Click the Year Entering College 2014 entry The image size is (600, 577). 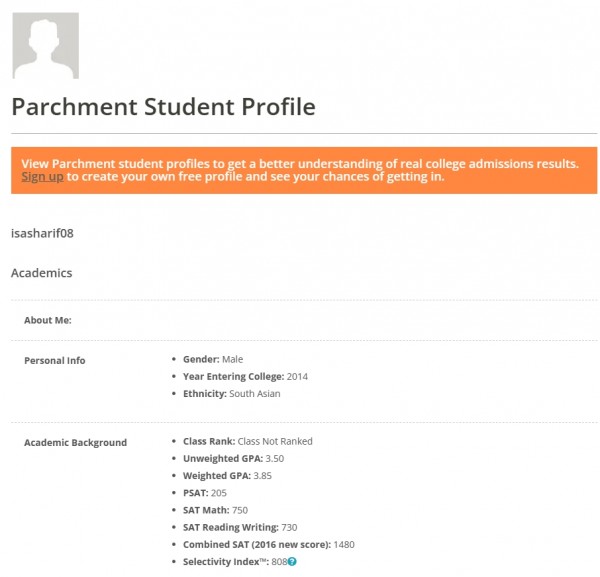tap(245, 377)
